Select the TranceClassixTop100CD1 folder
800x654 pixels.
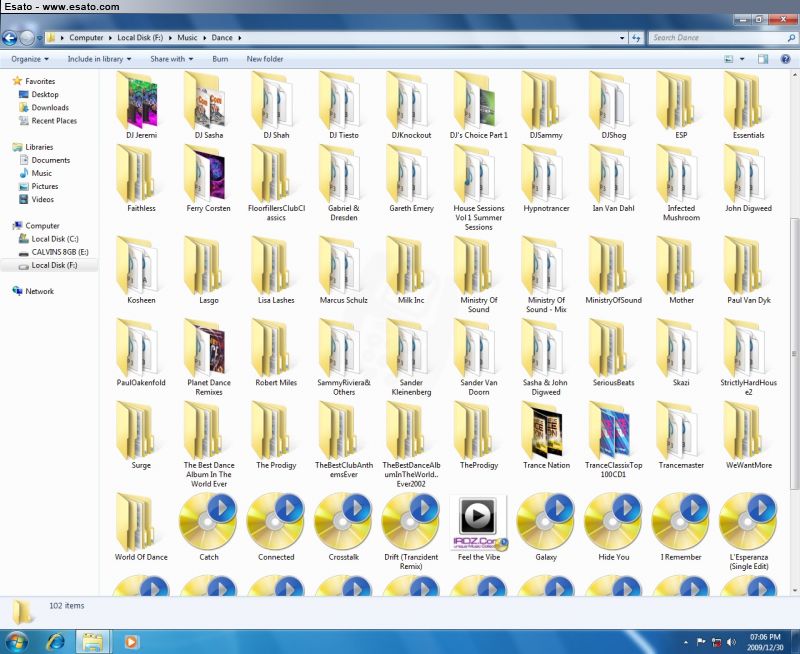[x=613, y=440]
